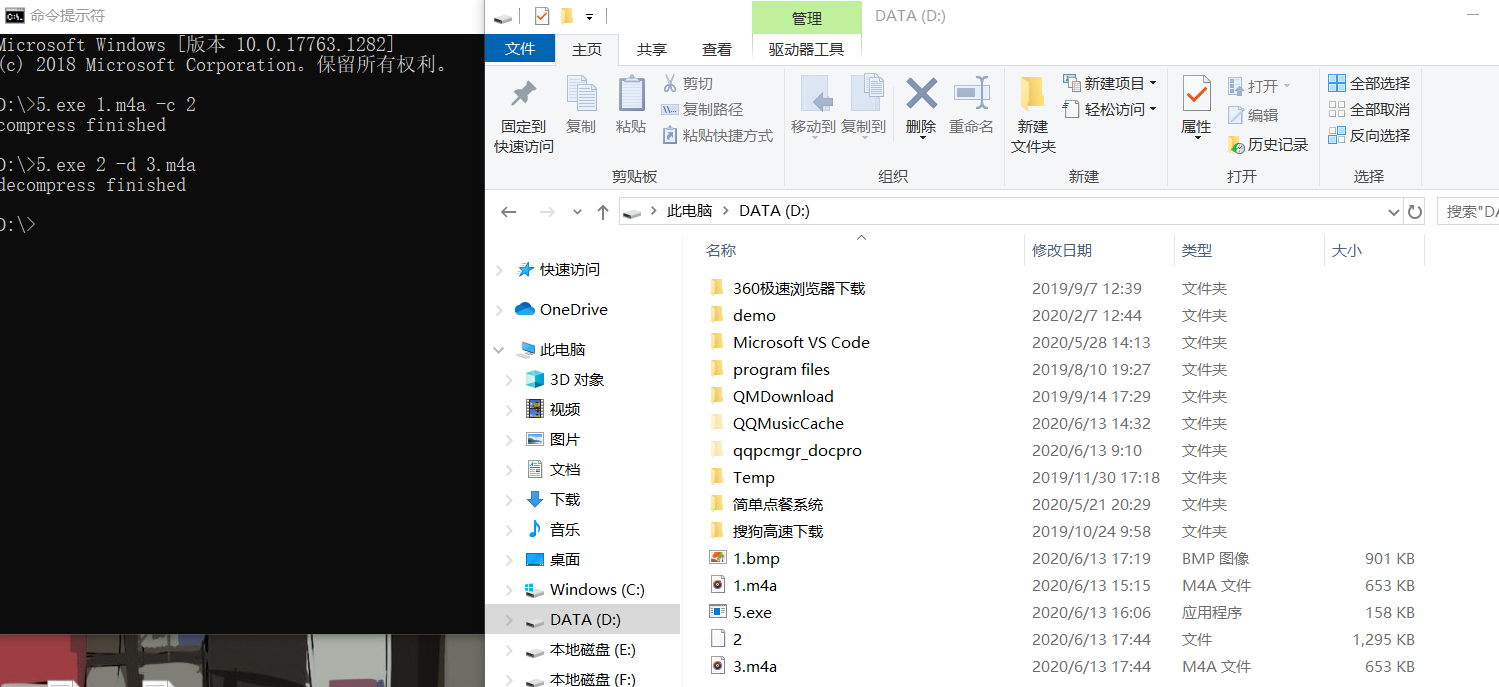Pin to Quick access (固定到快速访问)
Viewport: 1499px width, 687px height.
pos(523,115)
